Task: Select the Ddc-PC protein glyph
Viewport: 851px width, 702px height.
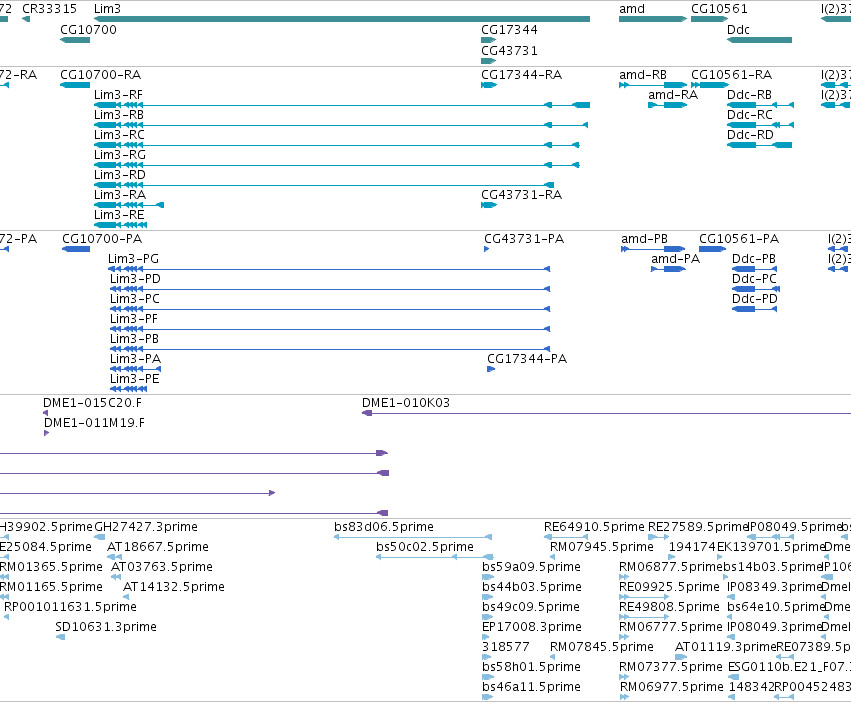Action: point(756,289)
